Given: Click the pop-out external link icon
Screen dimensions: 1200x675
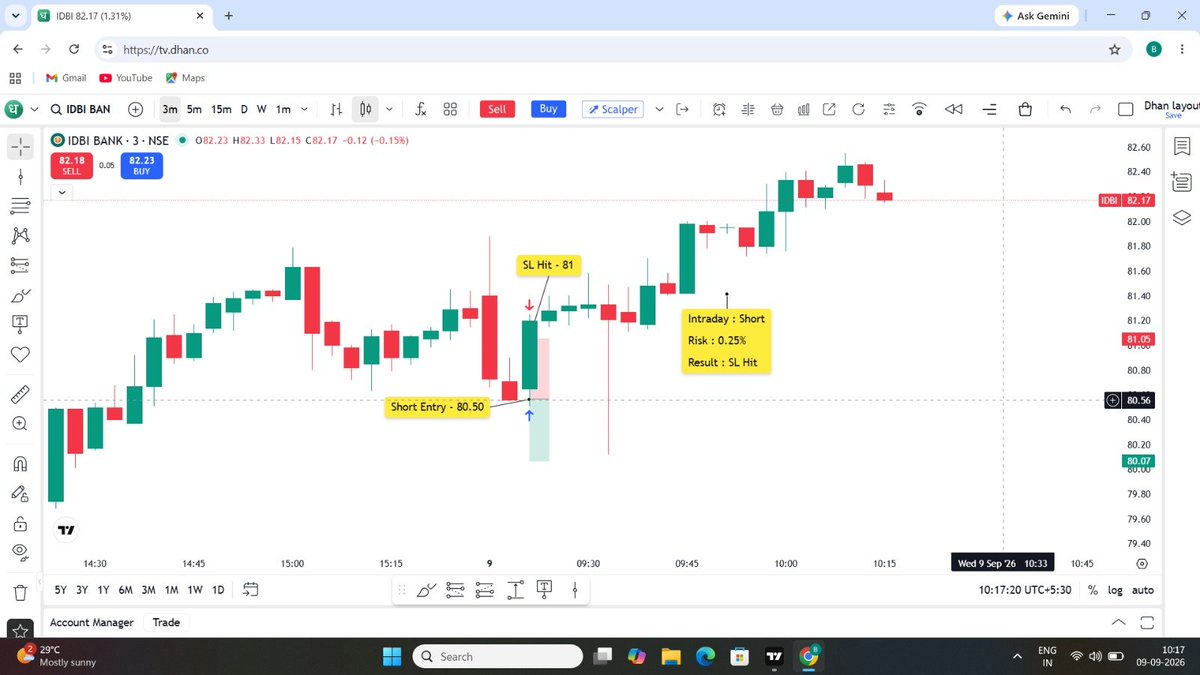Looking at the screenshot, I should click(x=829, y=109).
